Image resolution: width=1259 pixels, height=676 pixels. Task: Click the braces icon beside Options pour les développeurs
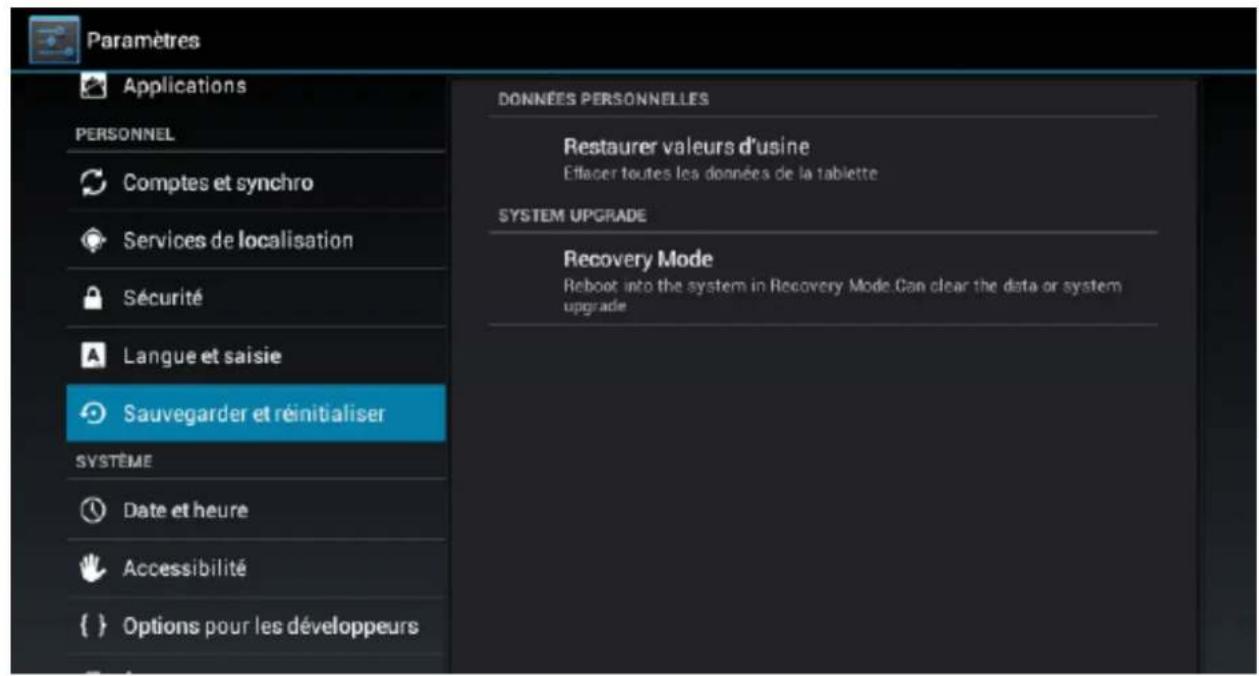tap(93, 627)
